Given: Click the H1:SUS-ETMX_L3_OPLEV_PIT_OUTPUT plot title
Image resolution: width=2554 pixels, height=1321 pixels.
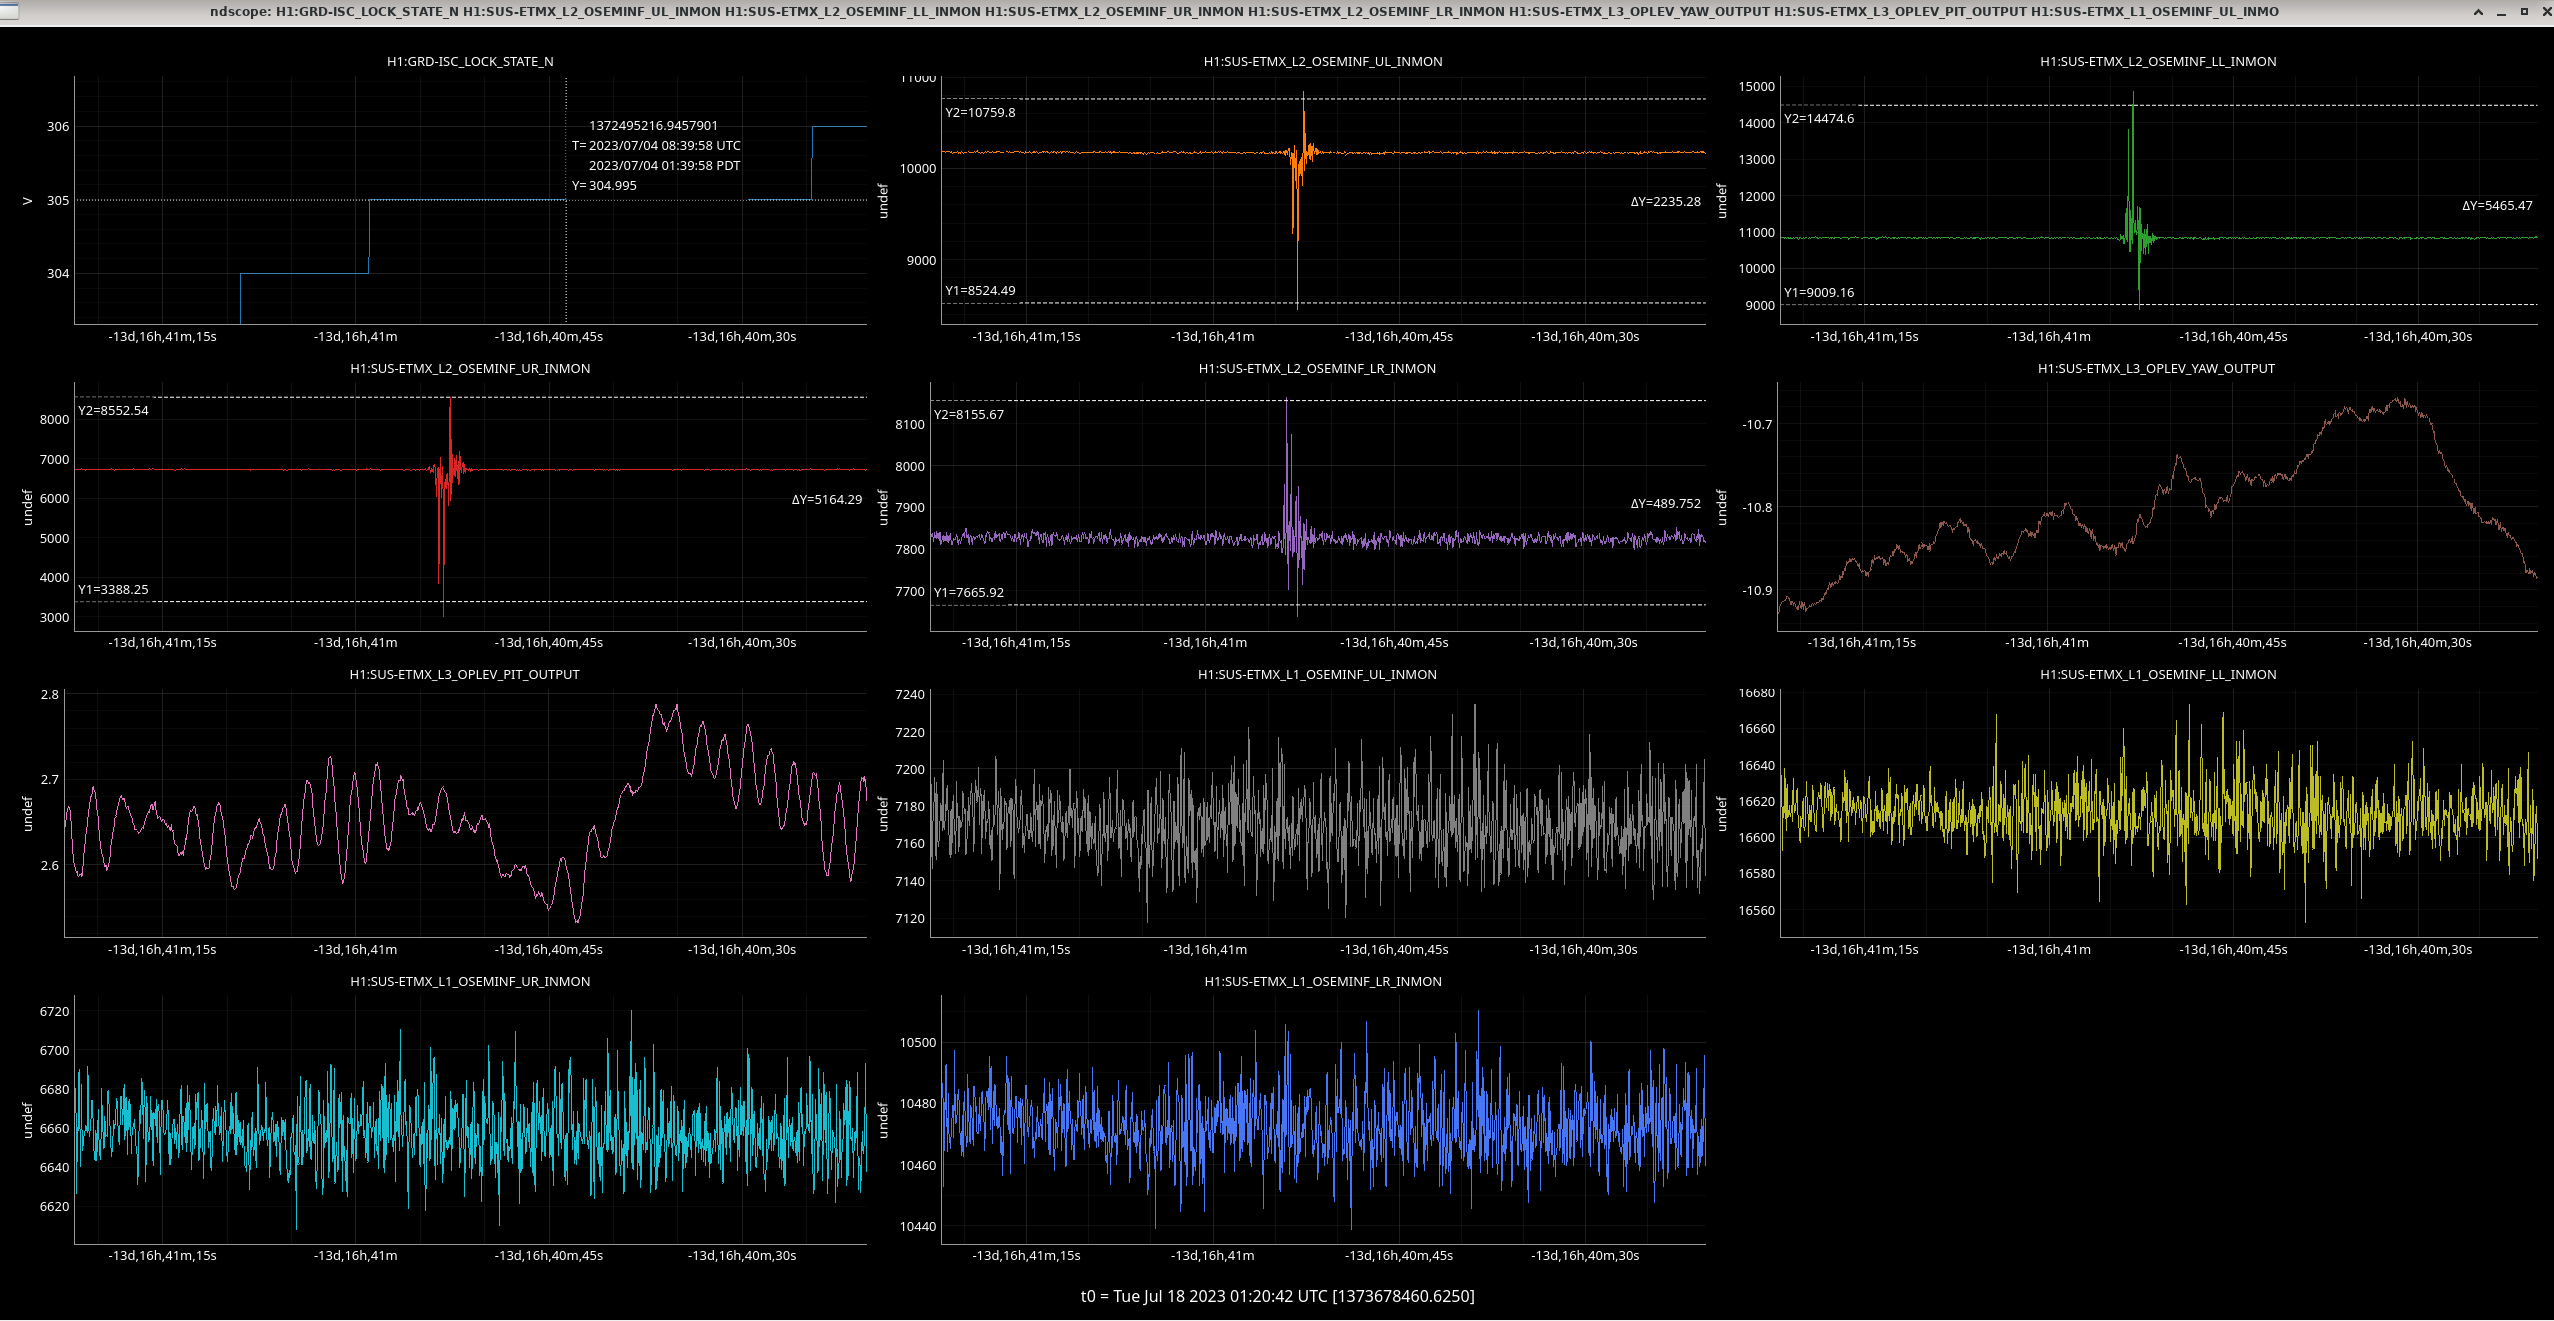Looking at the screenshot, I should [464, 675].
